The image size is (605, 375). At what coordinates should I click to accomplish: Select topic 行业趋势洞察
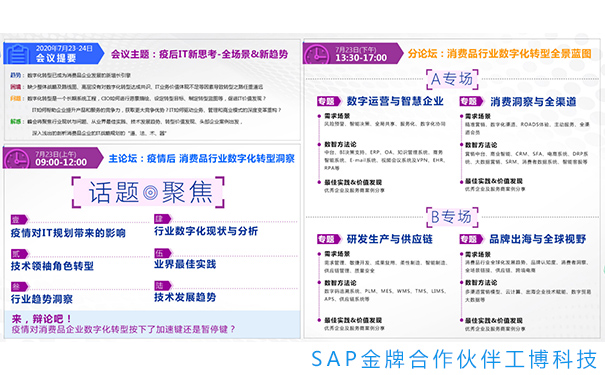[42, 299]
